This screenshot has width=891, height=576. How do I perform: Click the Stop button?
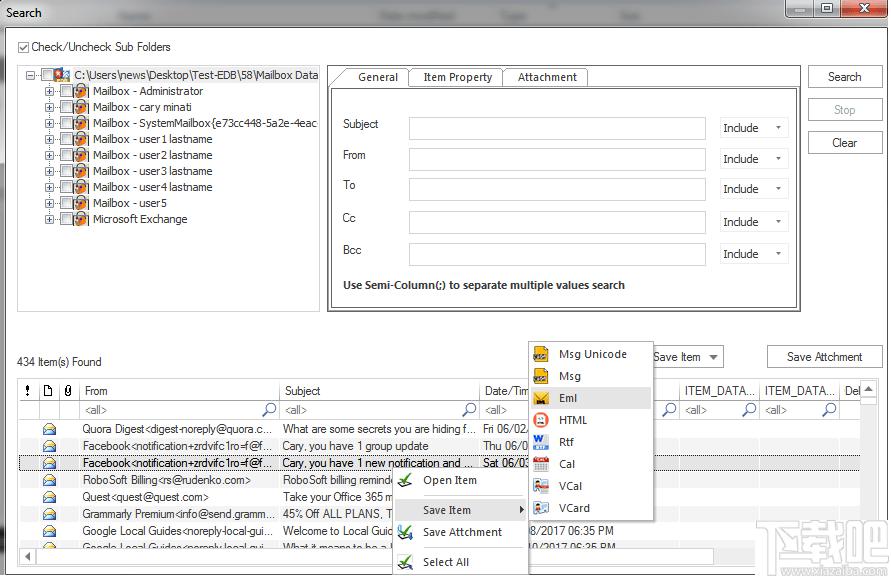click(x=845, y=110)
